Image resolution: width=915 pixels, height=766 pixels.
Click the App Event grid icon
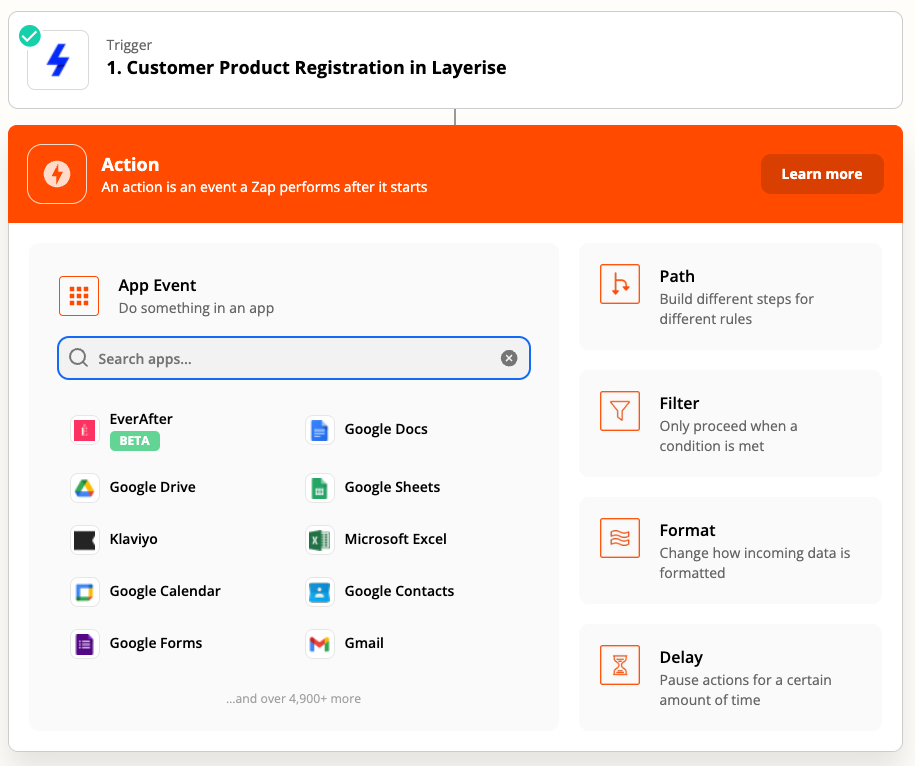coord(79,296)
